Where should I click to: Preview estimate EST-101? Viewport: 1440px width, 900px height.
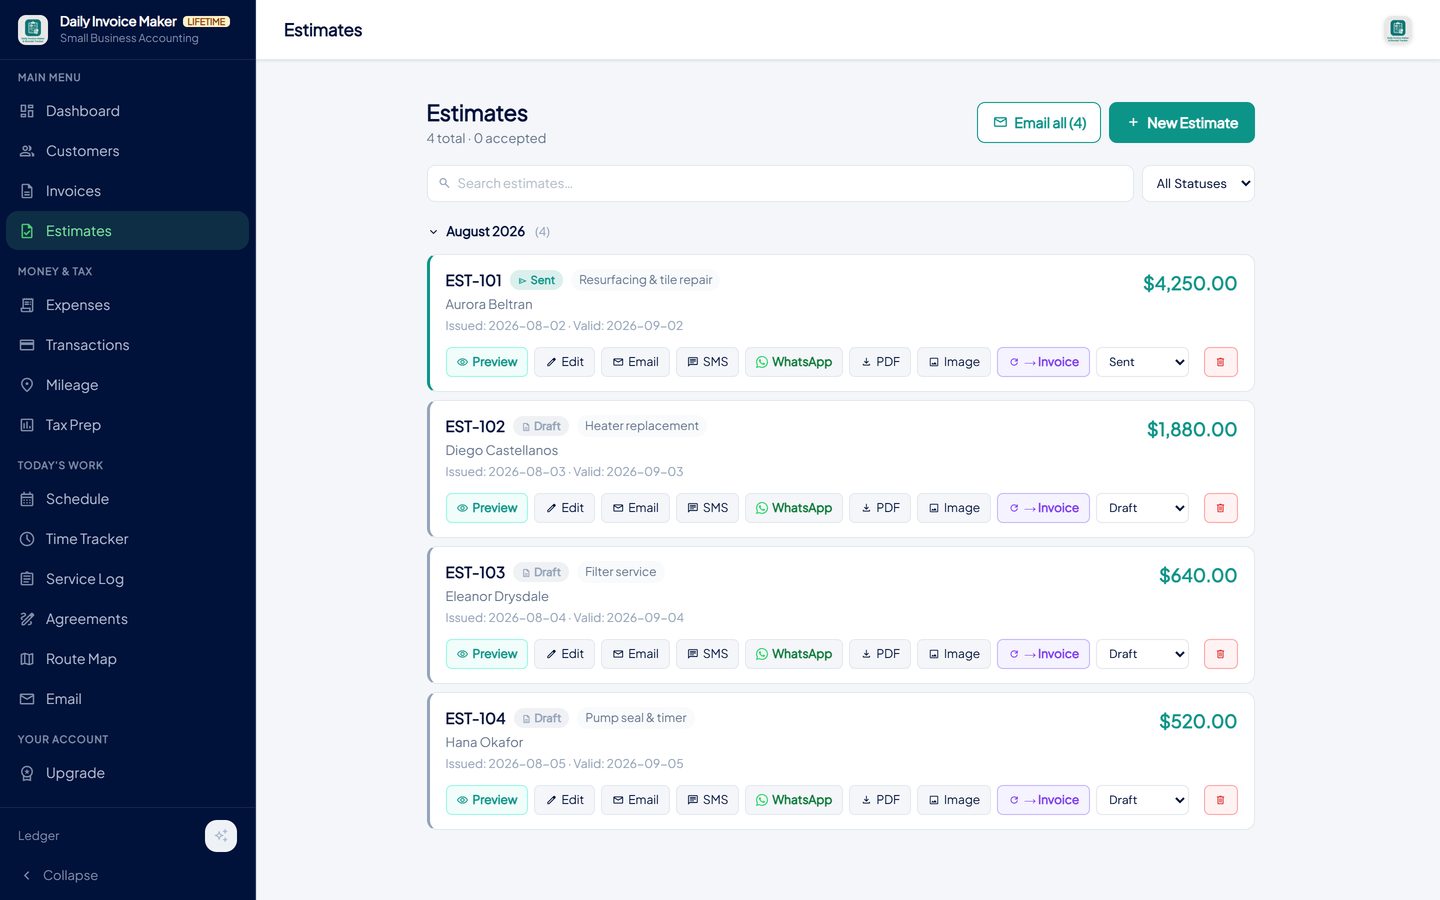point(487,362)
